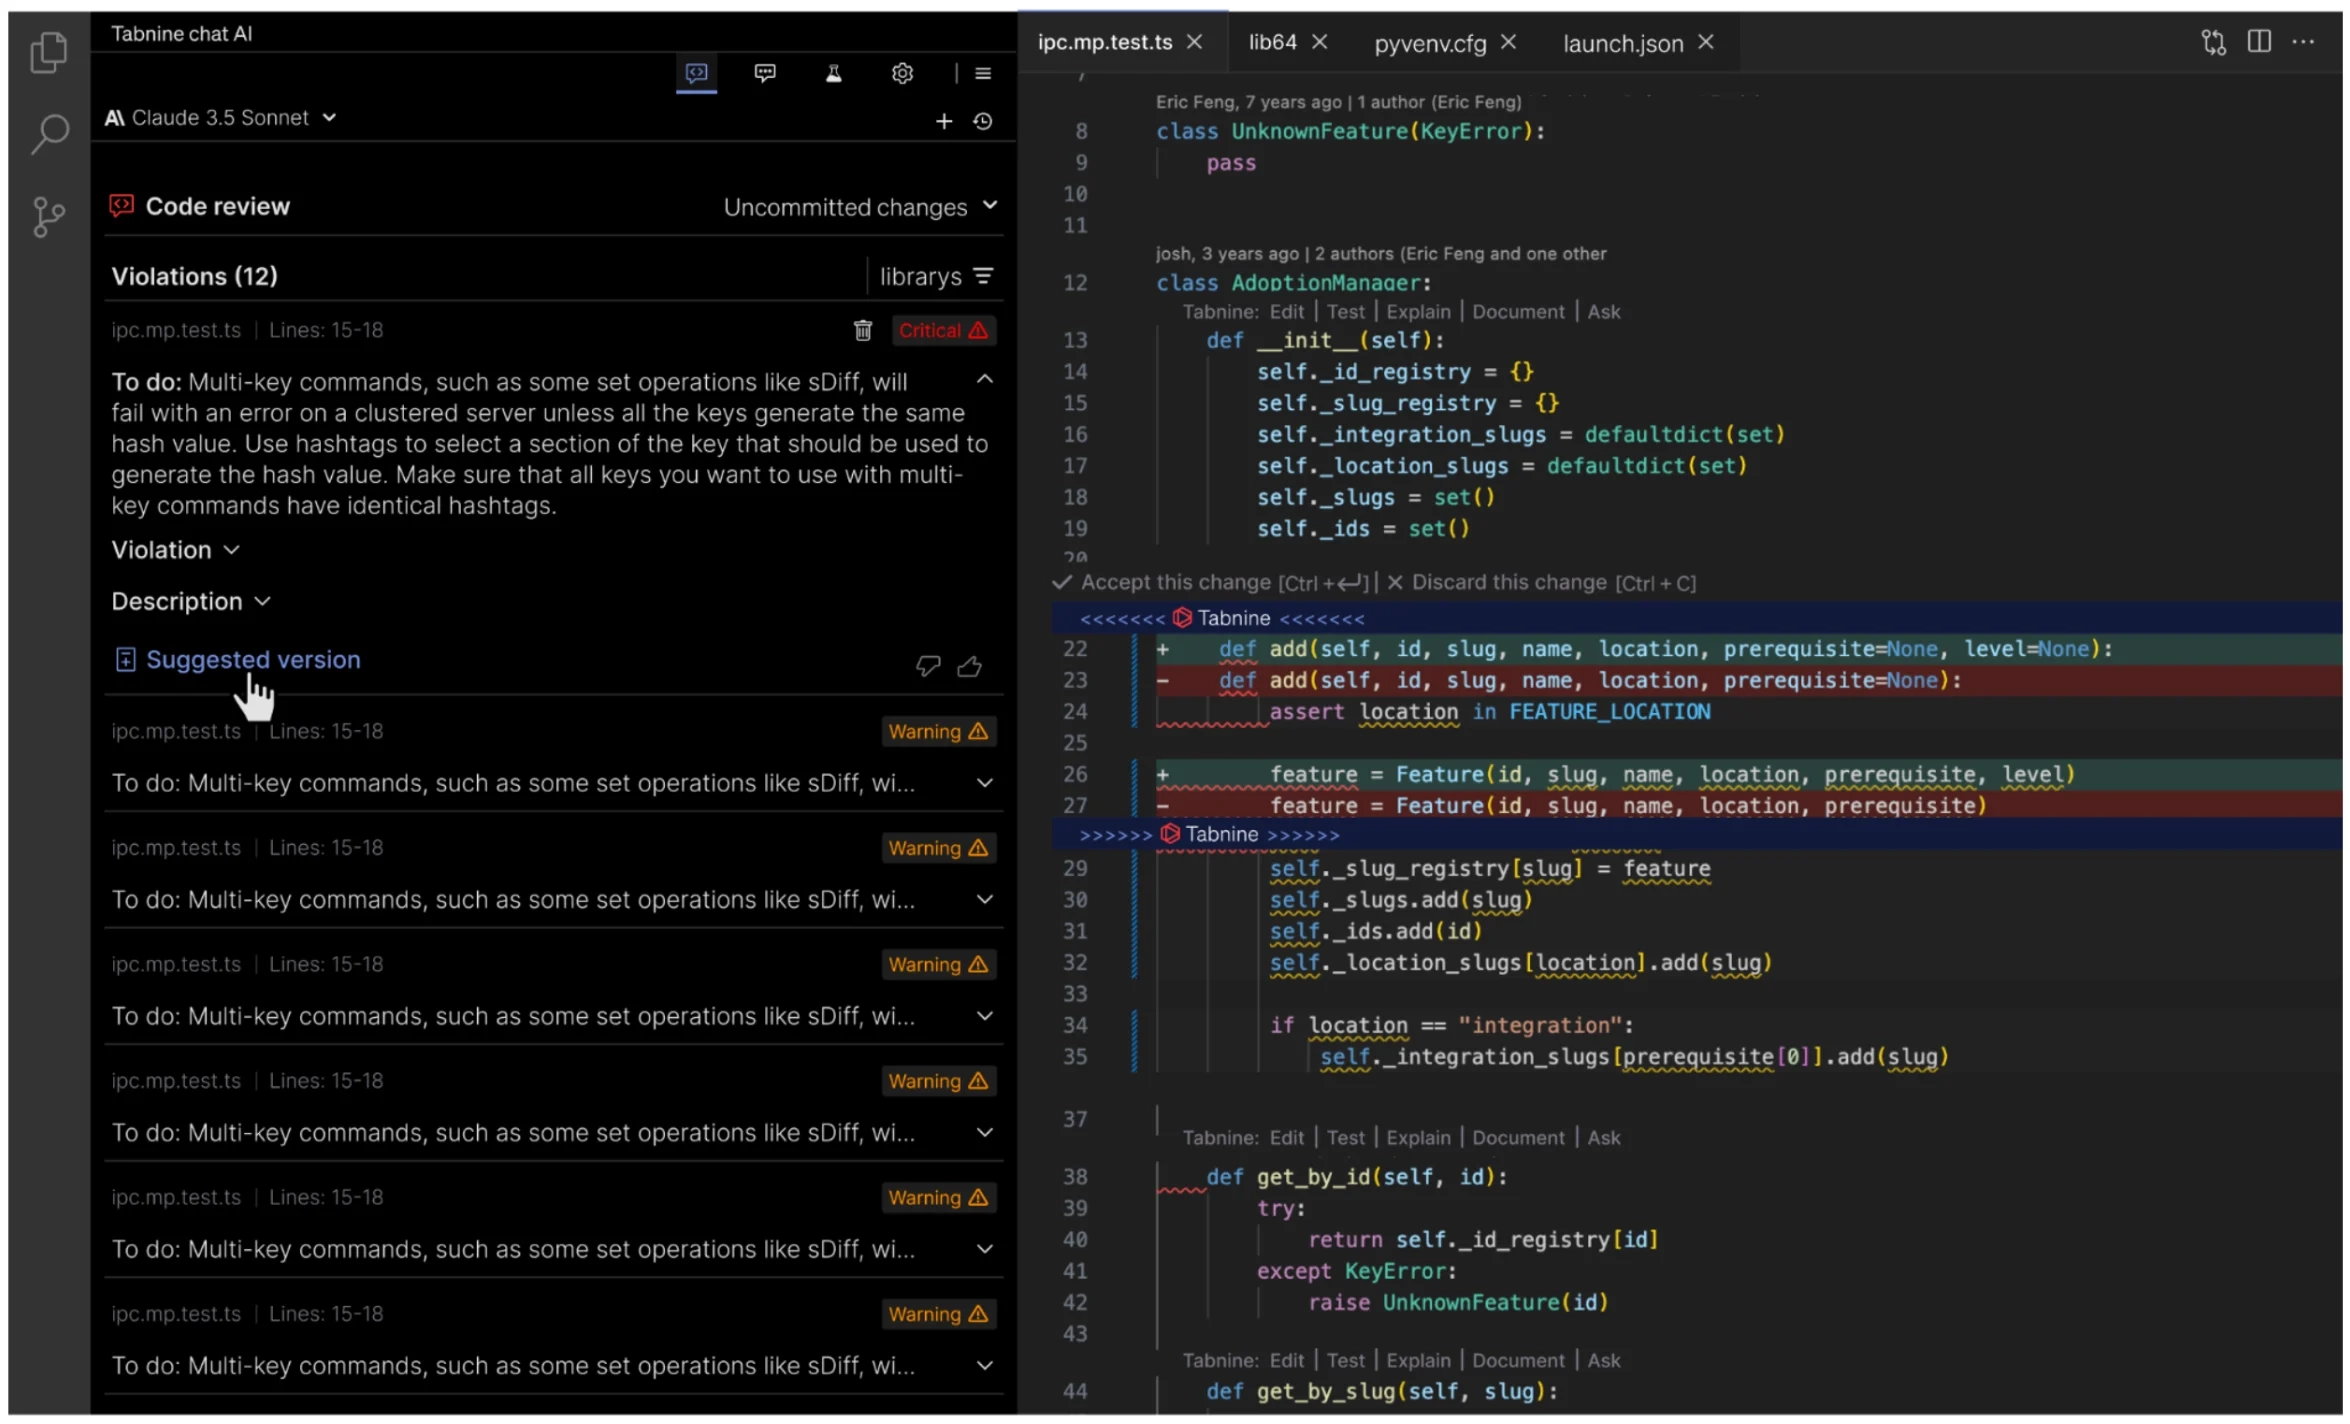
Task: Give thumbs down to suggested version
Action: pyautogui.click(x=928, y=666)
